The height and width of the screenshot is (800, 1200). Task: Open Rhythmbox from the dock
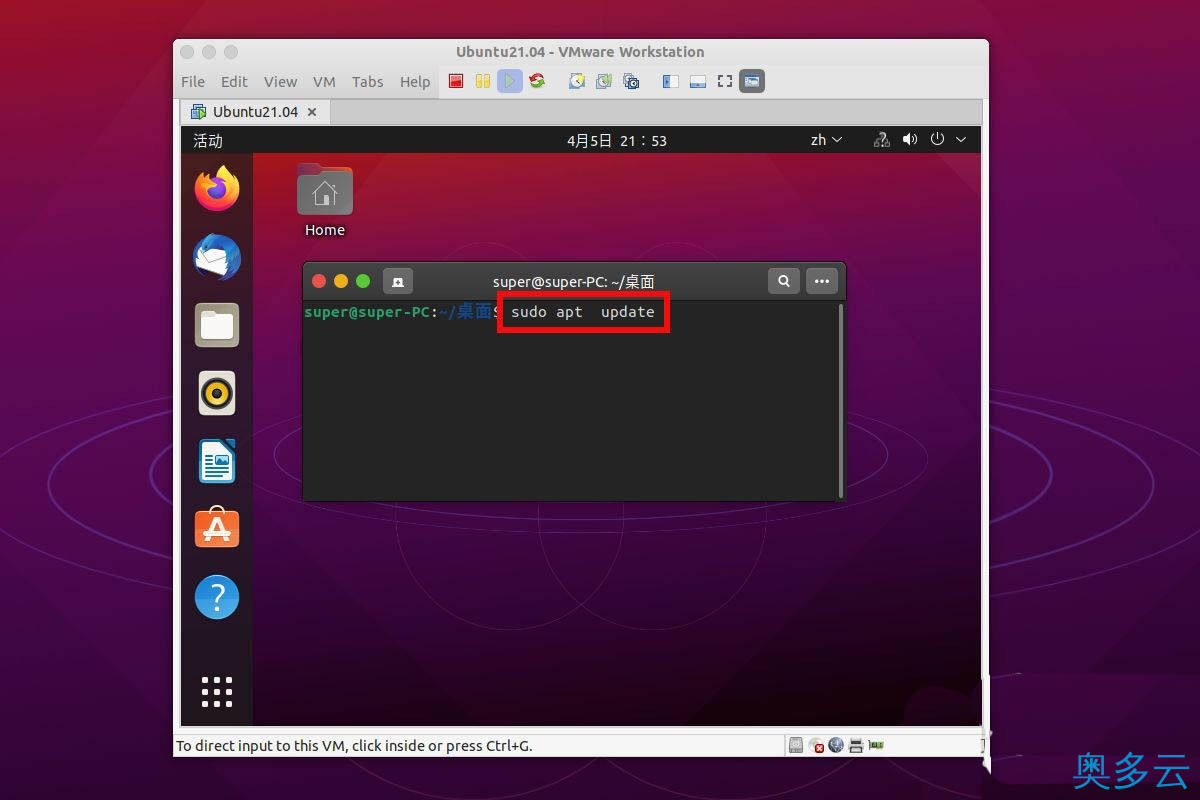coord(216,393)
